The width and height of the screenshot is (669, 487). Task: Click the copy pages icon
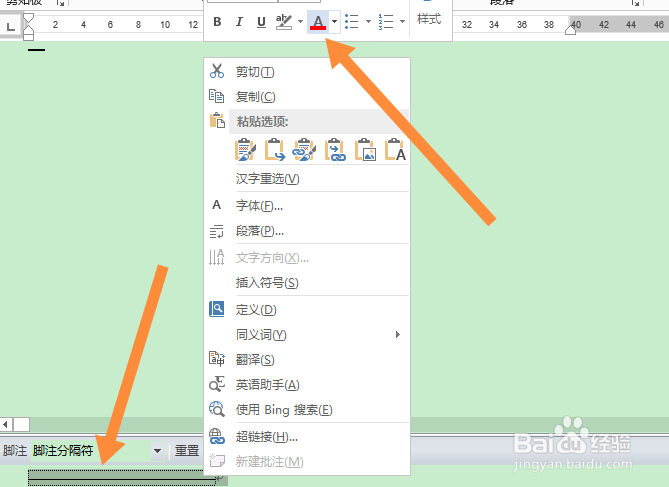coord(216,96)
